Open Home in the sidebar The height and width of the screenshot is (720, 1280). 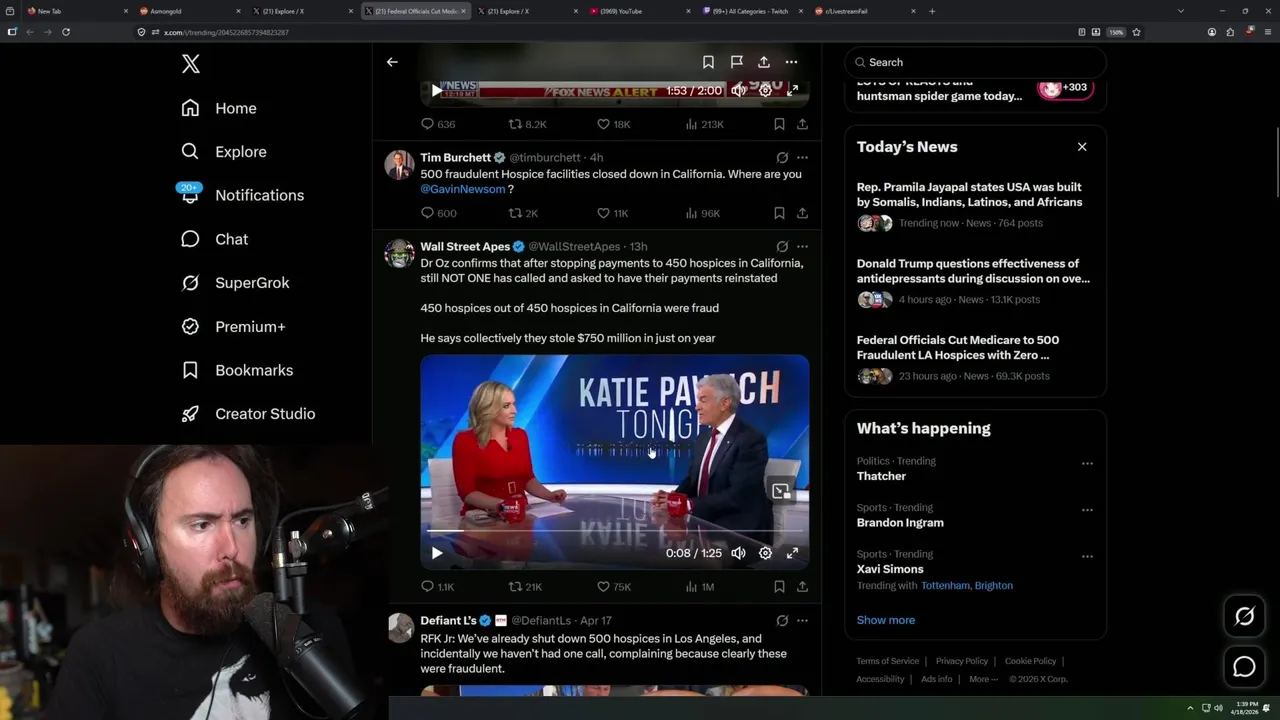[219, 108]
